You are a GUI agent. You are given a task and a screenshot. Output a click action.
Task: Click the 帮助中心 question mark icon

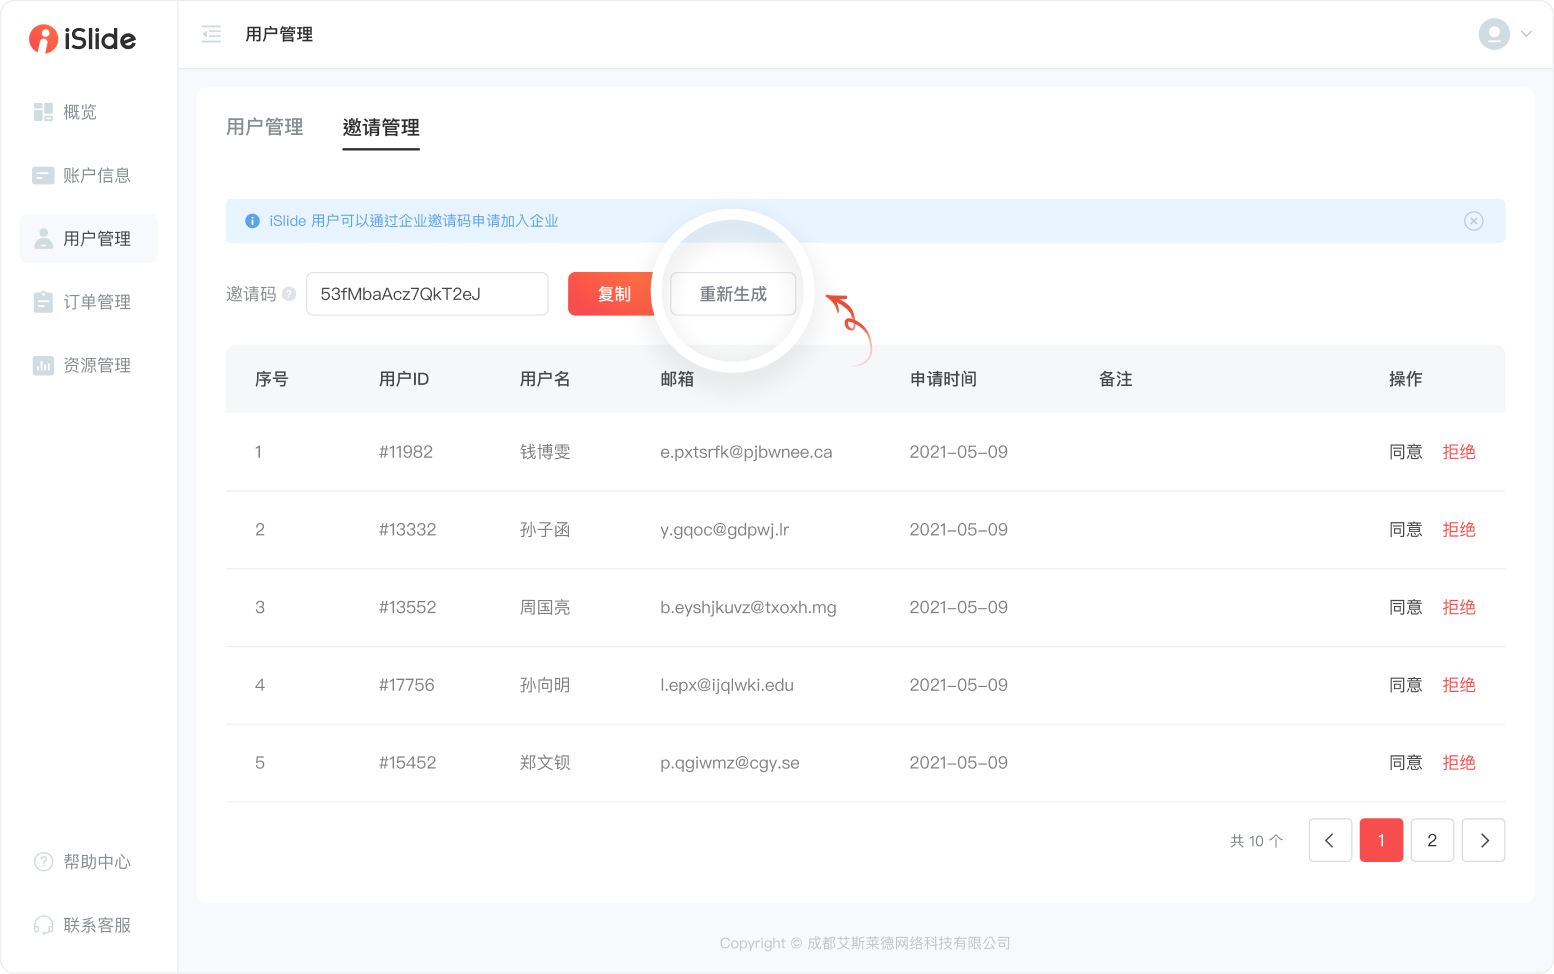[43, 862]
